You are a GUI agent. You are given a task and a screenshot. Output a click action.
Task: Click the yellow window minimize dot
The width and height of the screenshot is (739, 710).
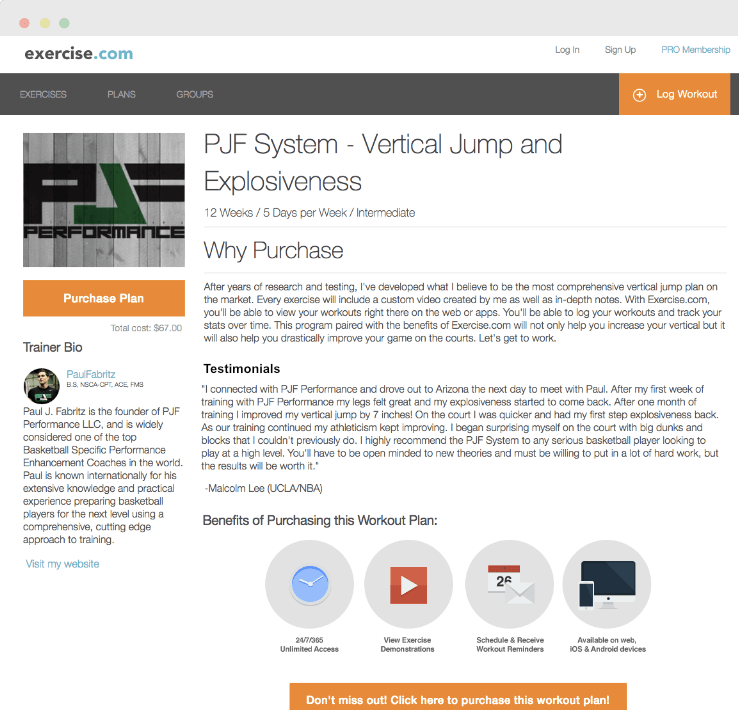click(x=45, y=23)
